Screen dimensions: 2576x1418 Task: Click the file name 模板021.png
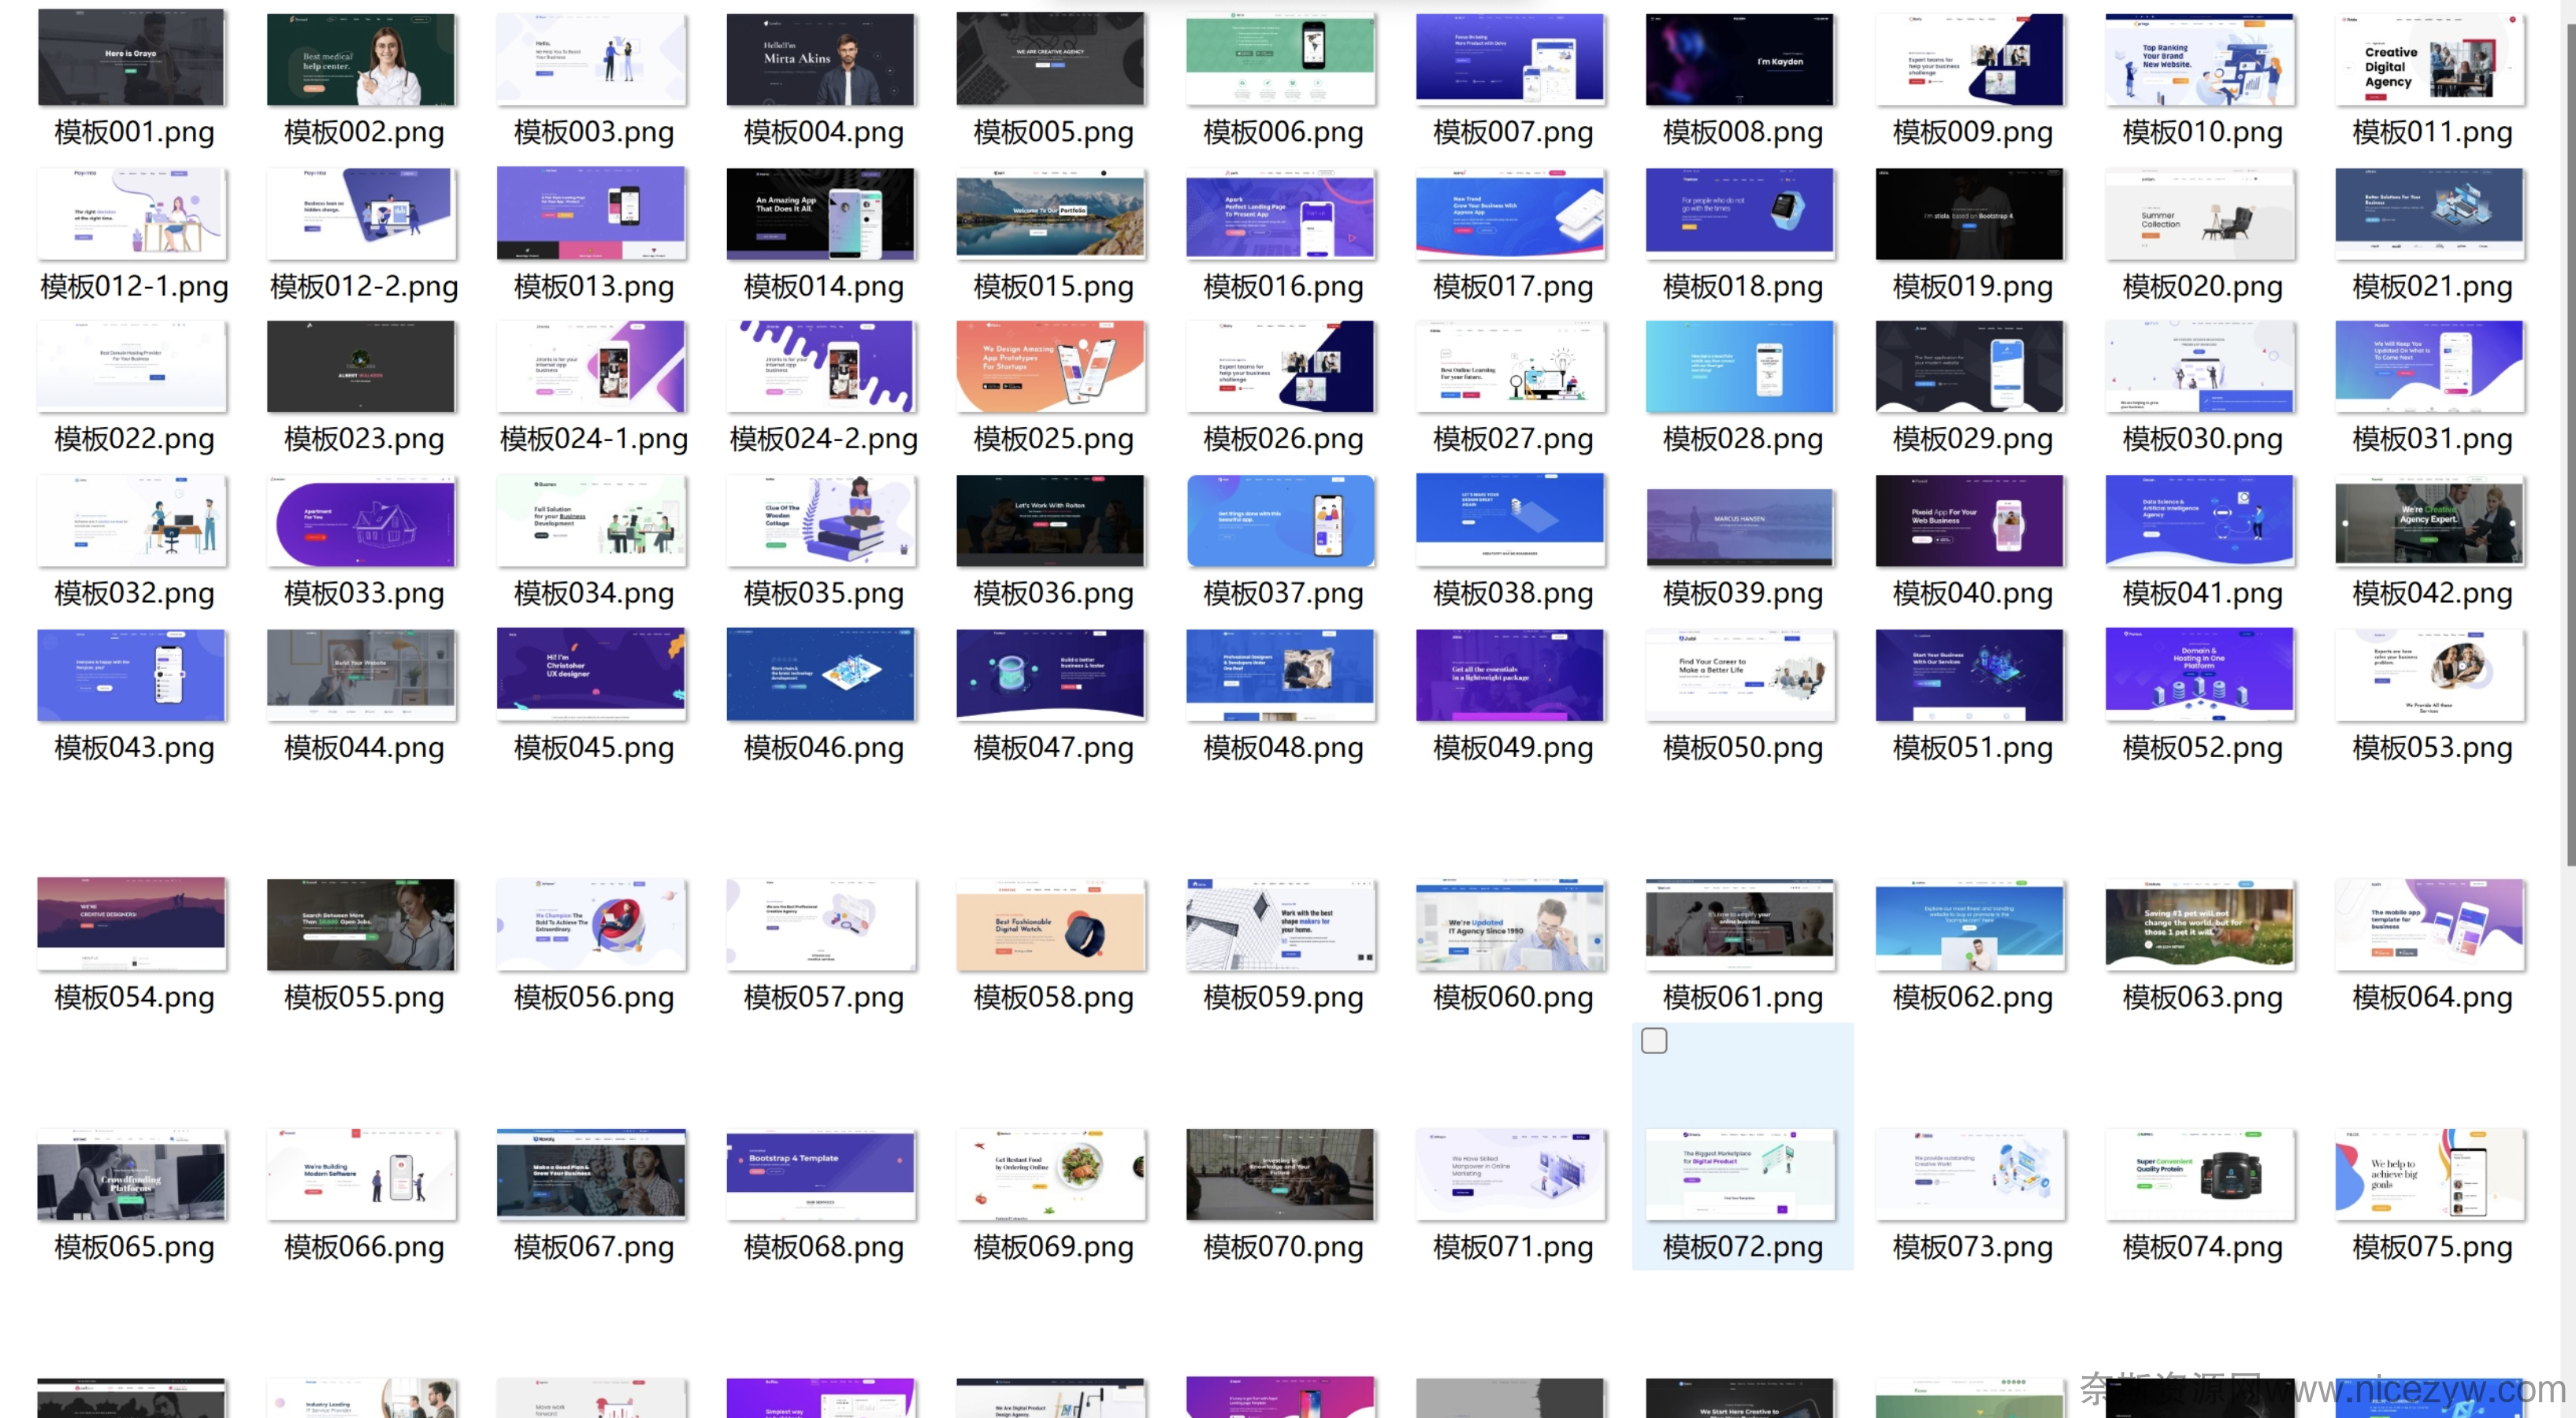[2432, 287]
